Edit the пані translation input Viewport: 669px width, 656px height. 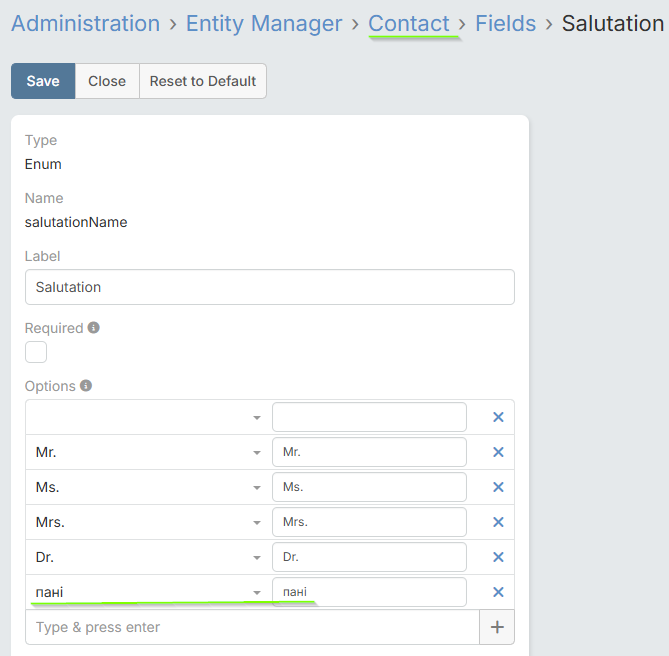[369, 592]
